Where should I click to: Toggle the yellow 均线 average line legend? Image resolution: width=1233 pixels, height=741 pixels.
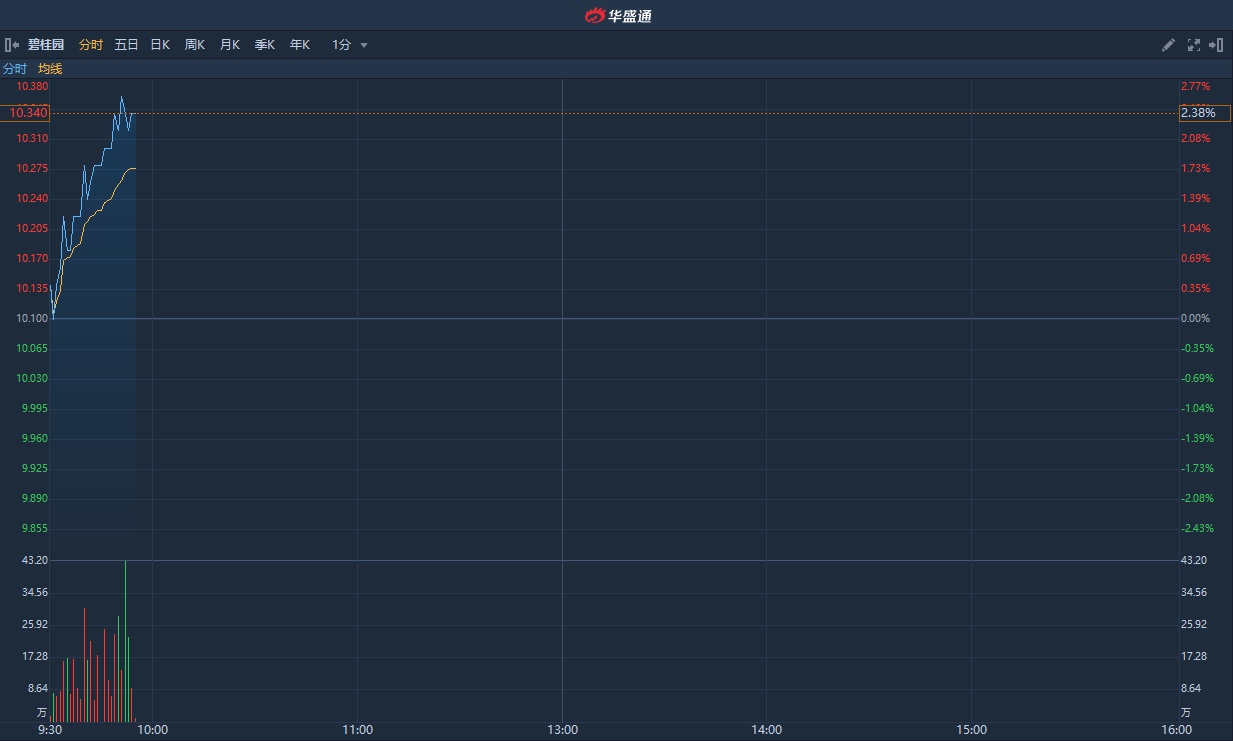click(x=50, y=69)
